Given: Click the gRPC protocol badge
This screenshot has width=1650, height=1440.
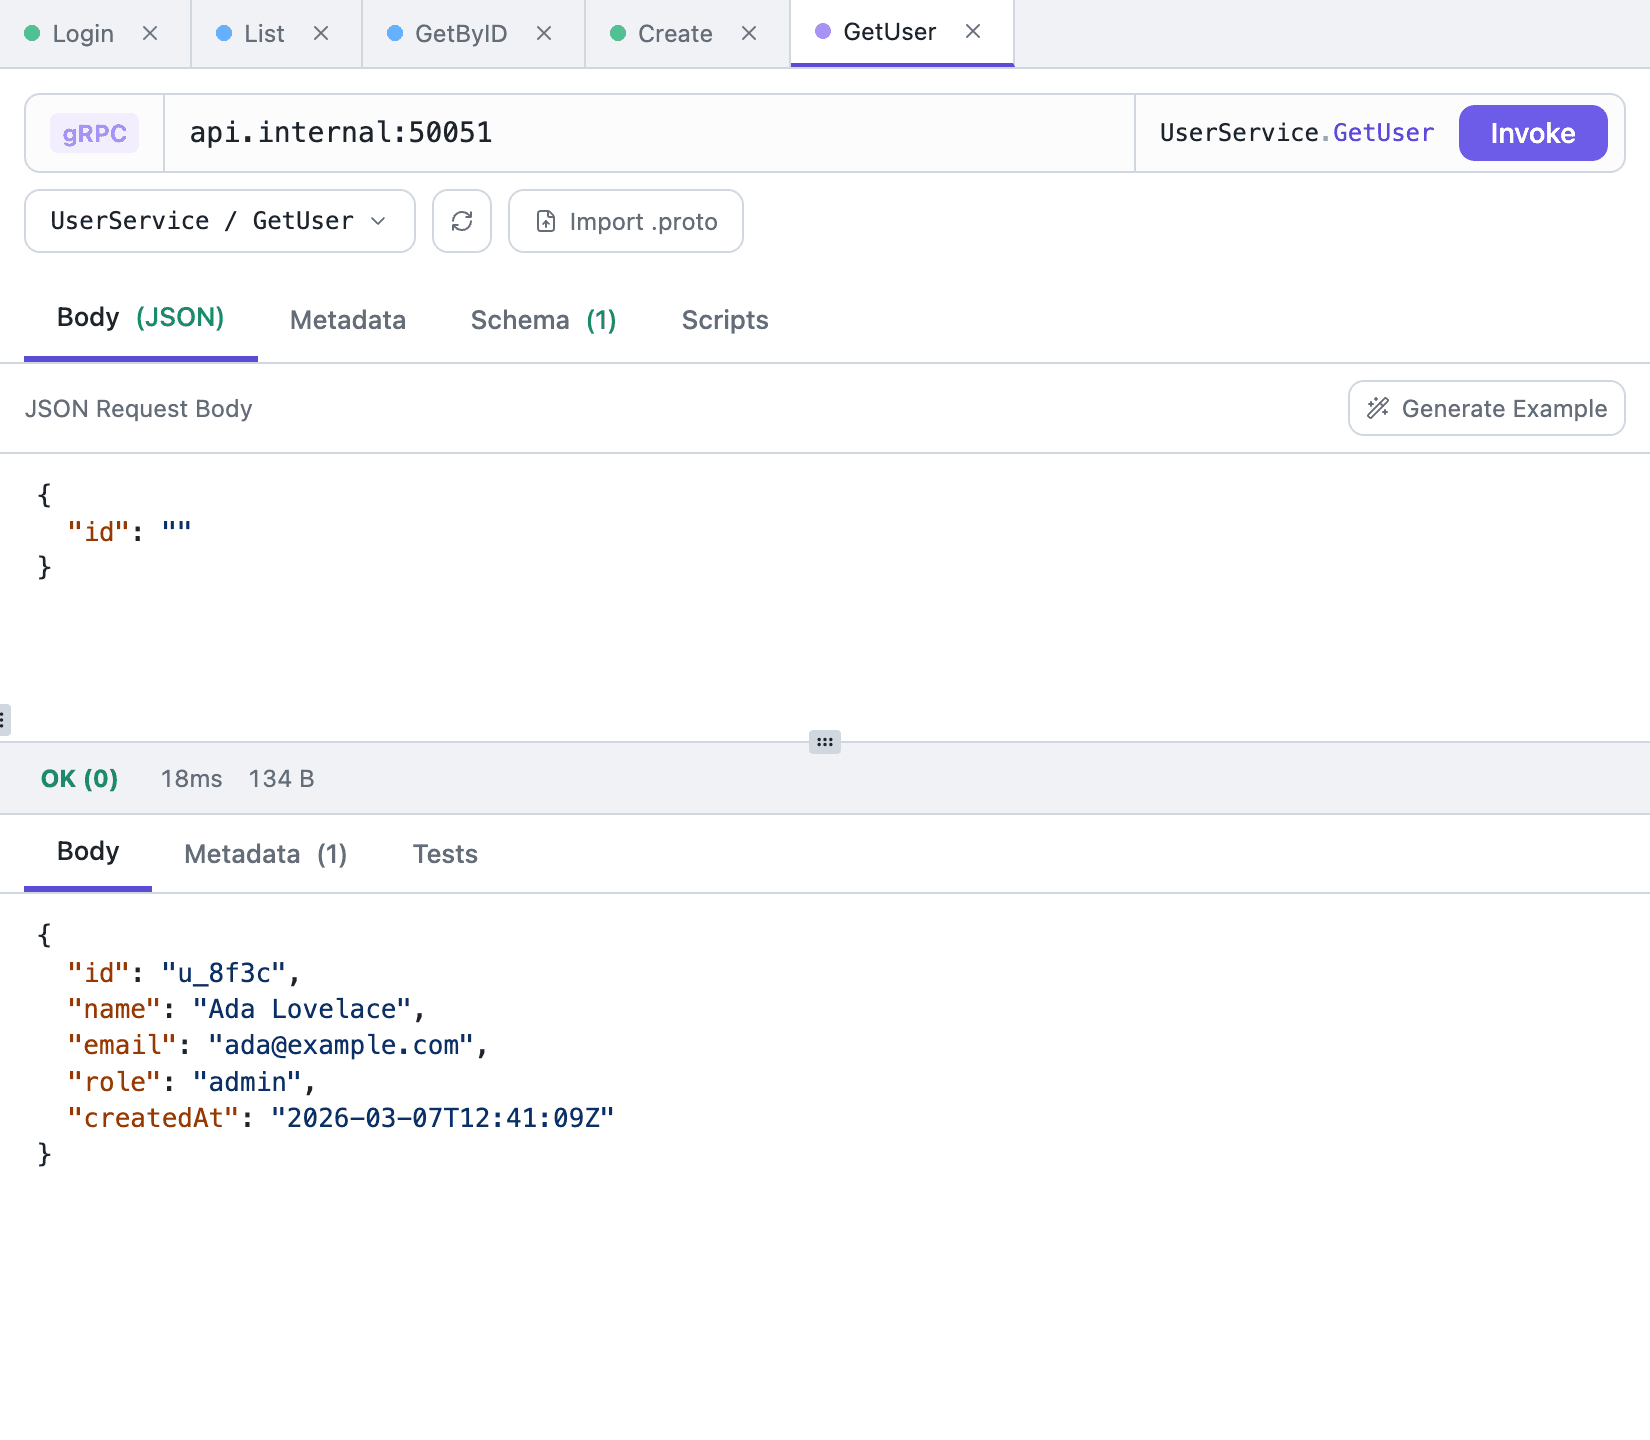Looking at the screenshot, I should tap(95, 133).
